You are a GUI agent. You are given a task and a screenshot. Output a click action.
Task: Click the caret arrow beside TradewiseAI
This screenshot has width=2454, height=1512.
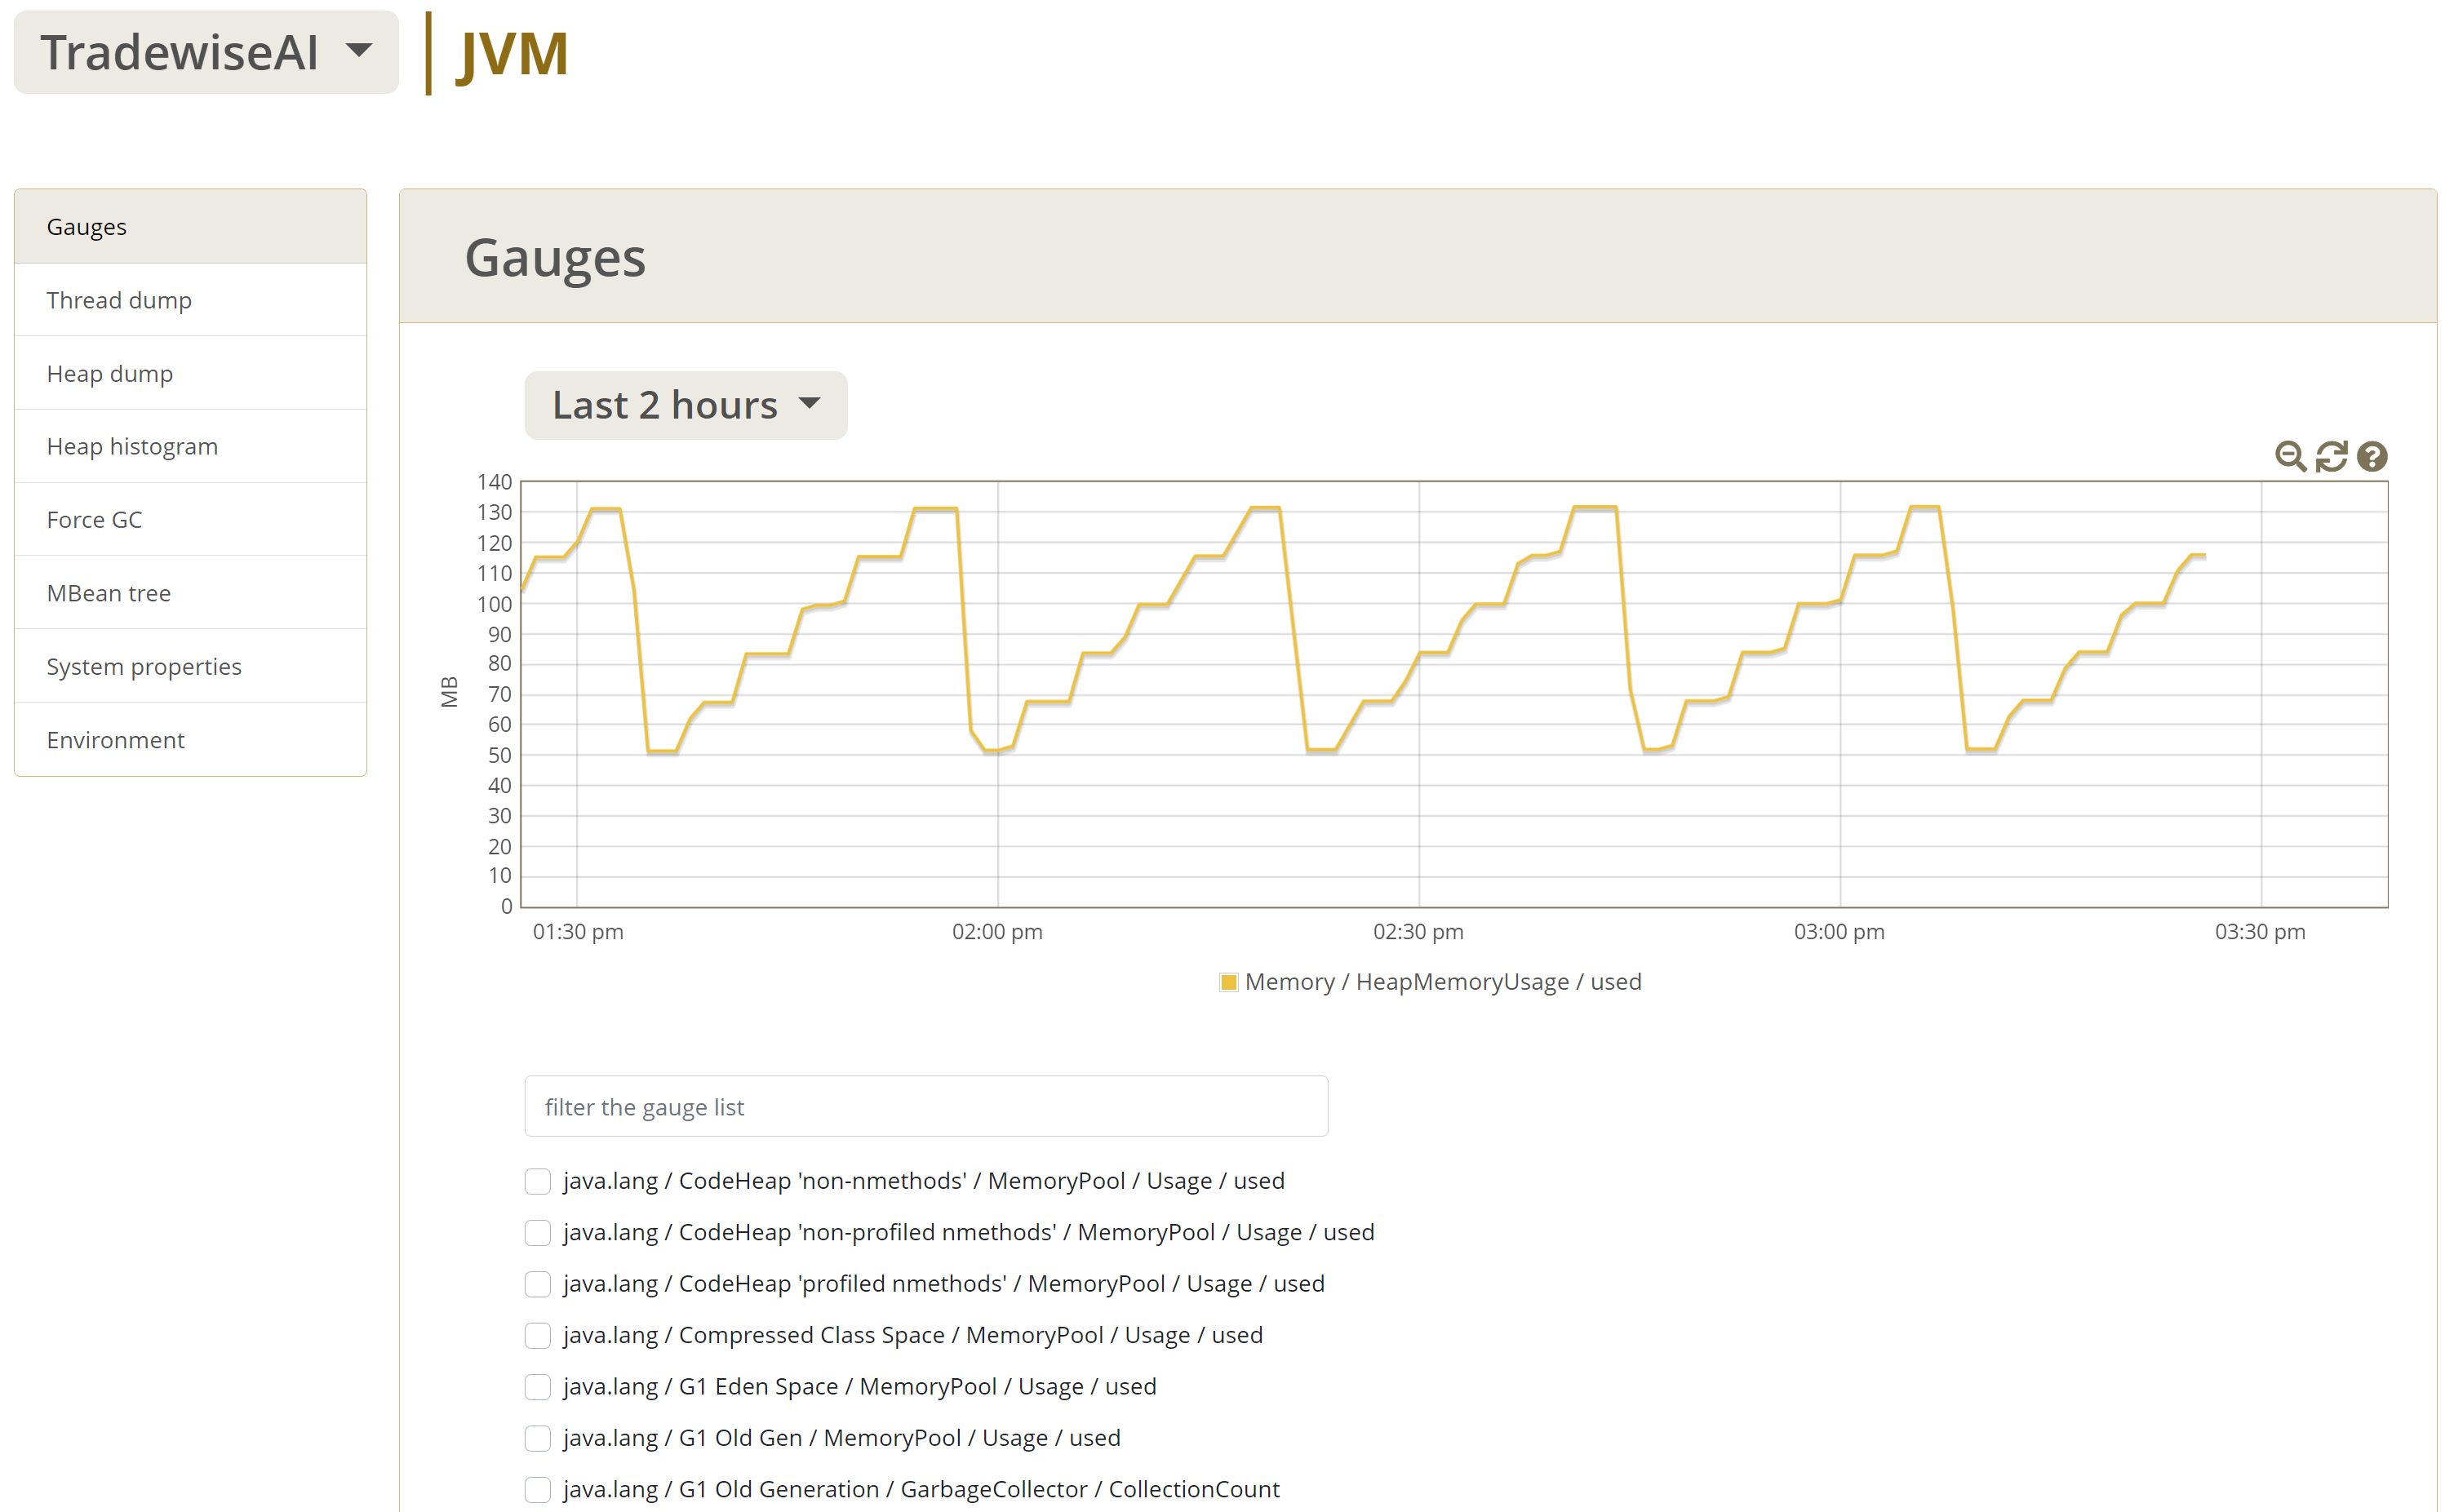coord(358,49)
